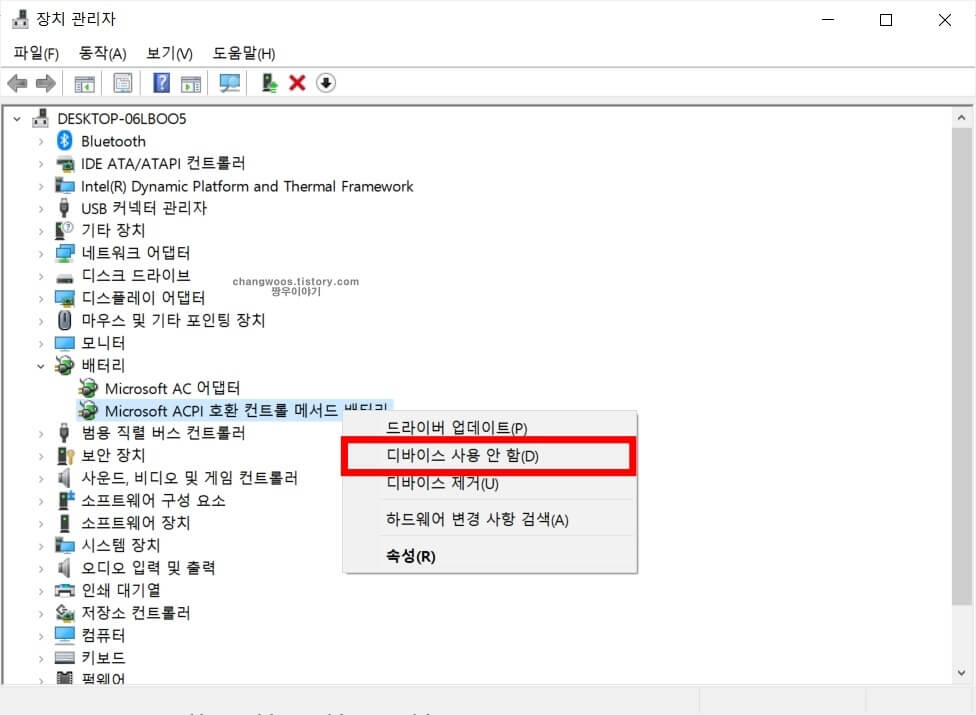
Task: Select the Uninstall device red X icon
Action: click(296, 83)
